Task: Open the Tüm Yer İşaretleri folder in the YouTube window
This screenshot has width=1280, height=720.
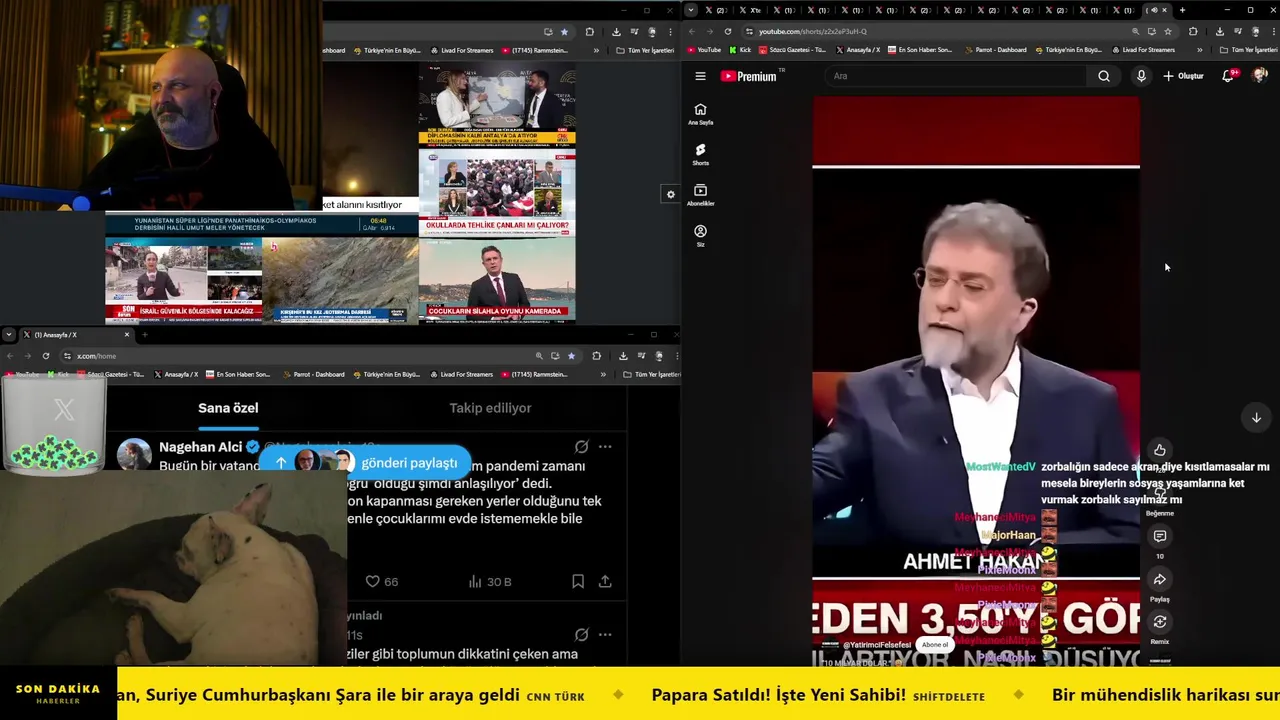Action: pos(1247,50)
